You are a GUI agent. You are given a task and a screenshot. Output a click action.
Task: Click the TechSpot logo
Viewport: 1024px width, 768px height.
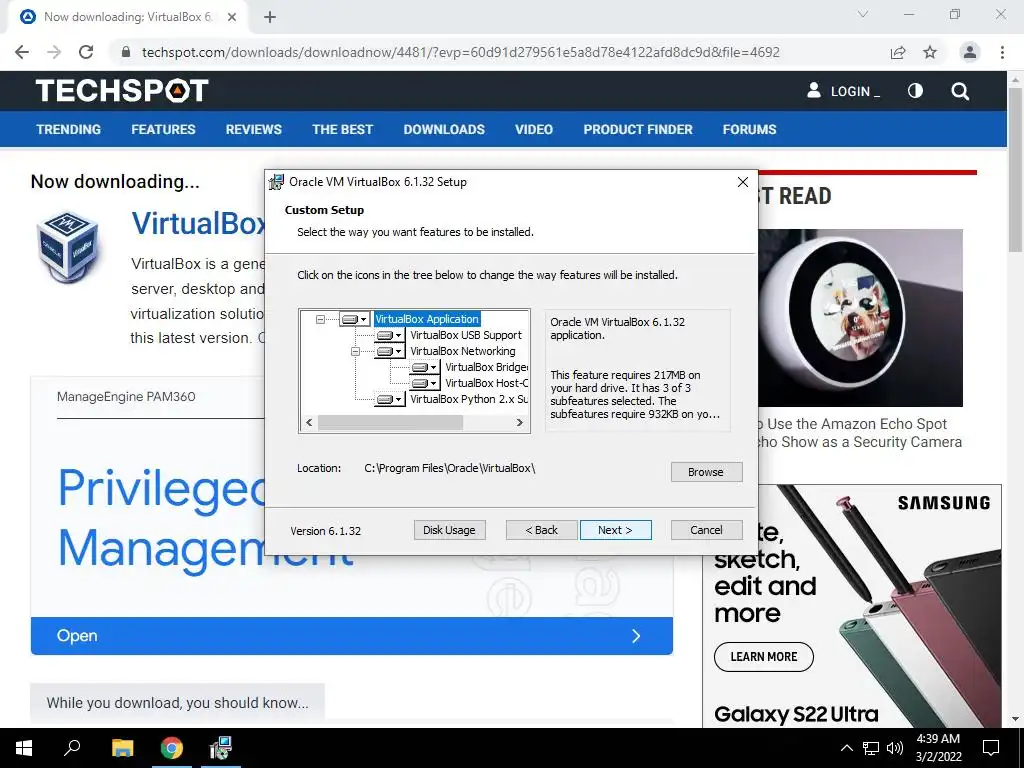(x=122, y=91)
